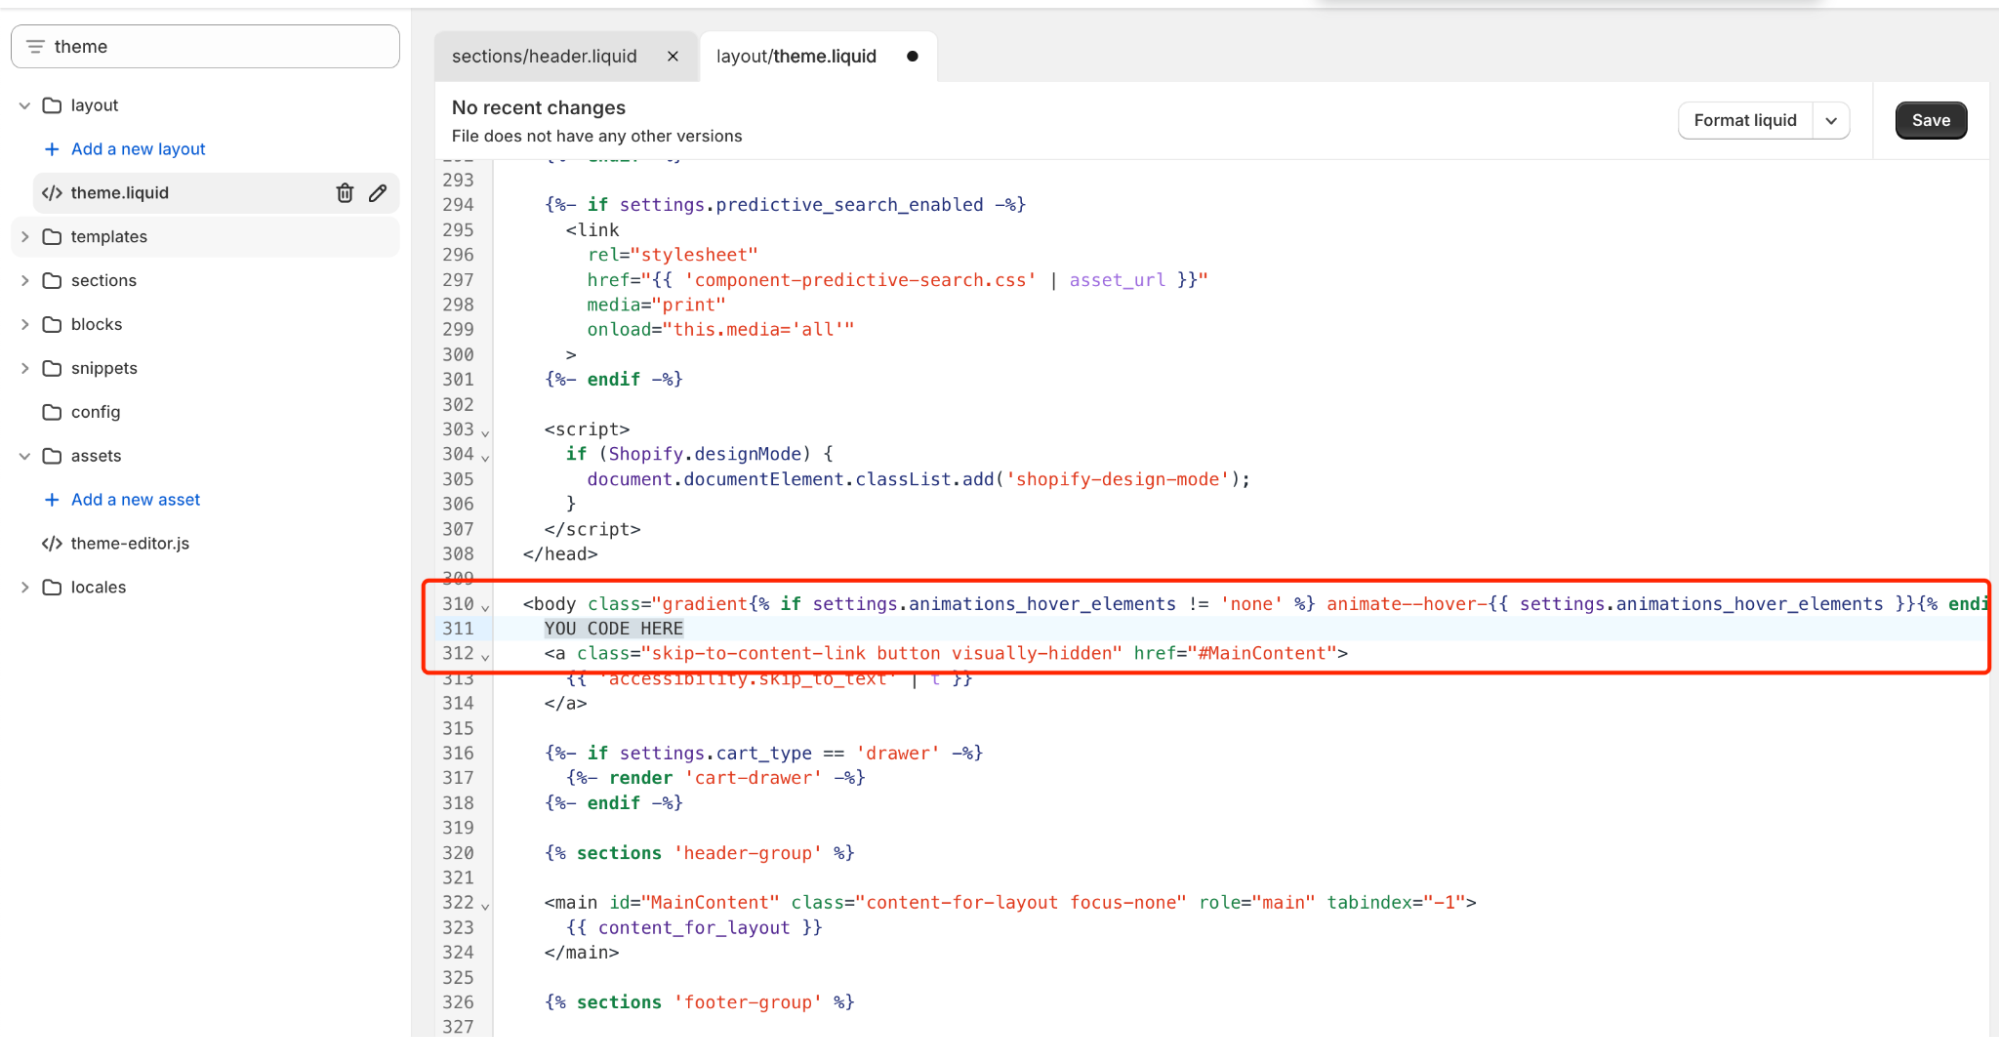Fold the main element at line 322

click(x=485, y=906)
